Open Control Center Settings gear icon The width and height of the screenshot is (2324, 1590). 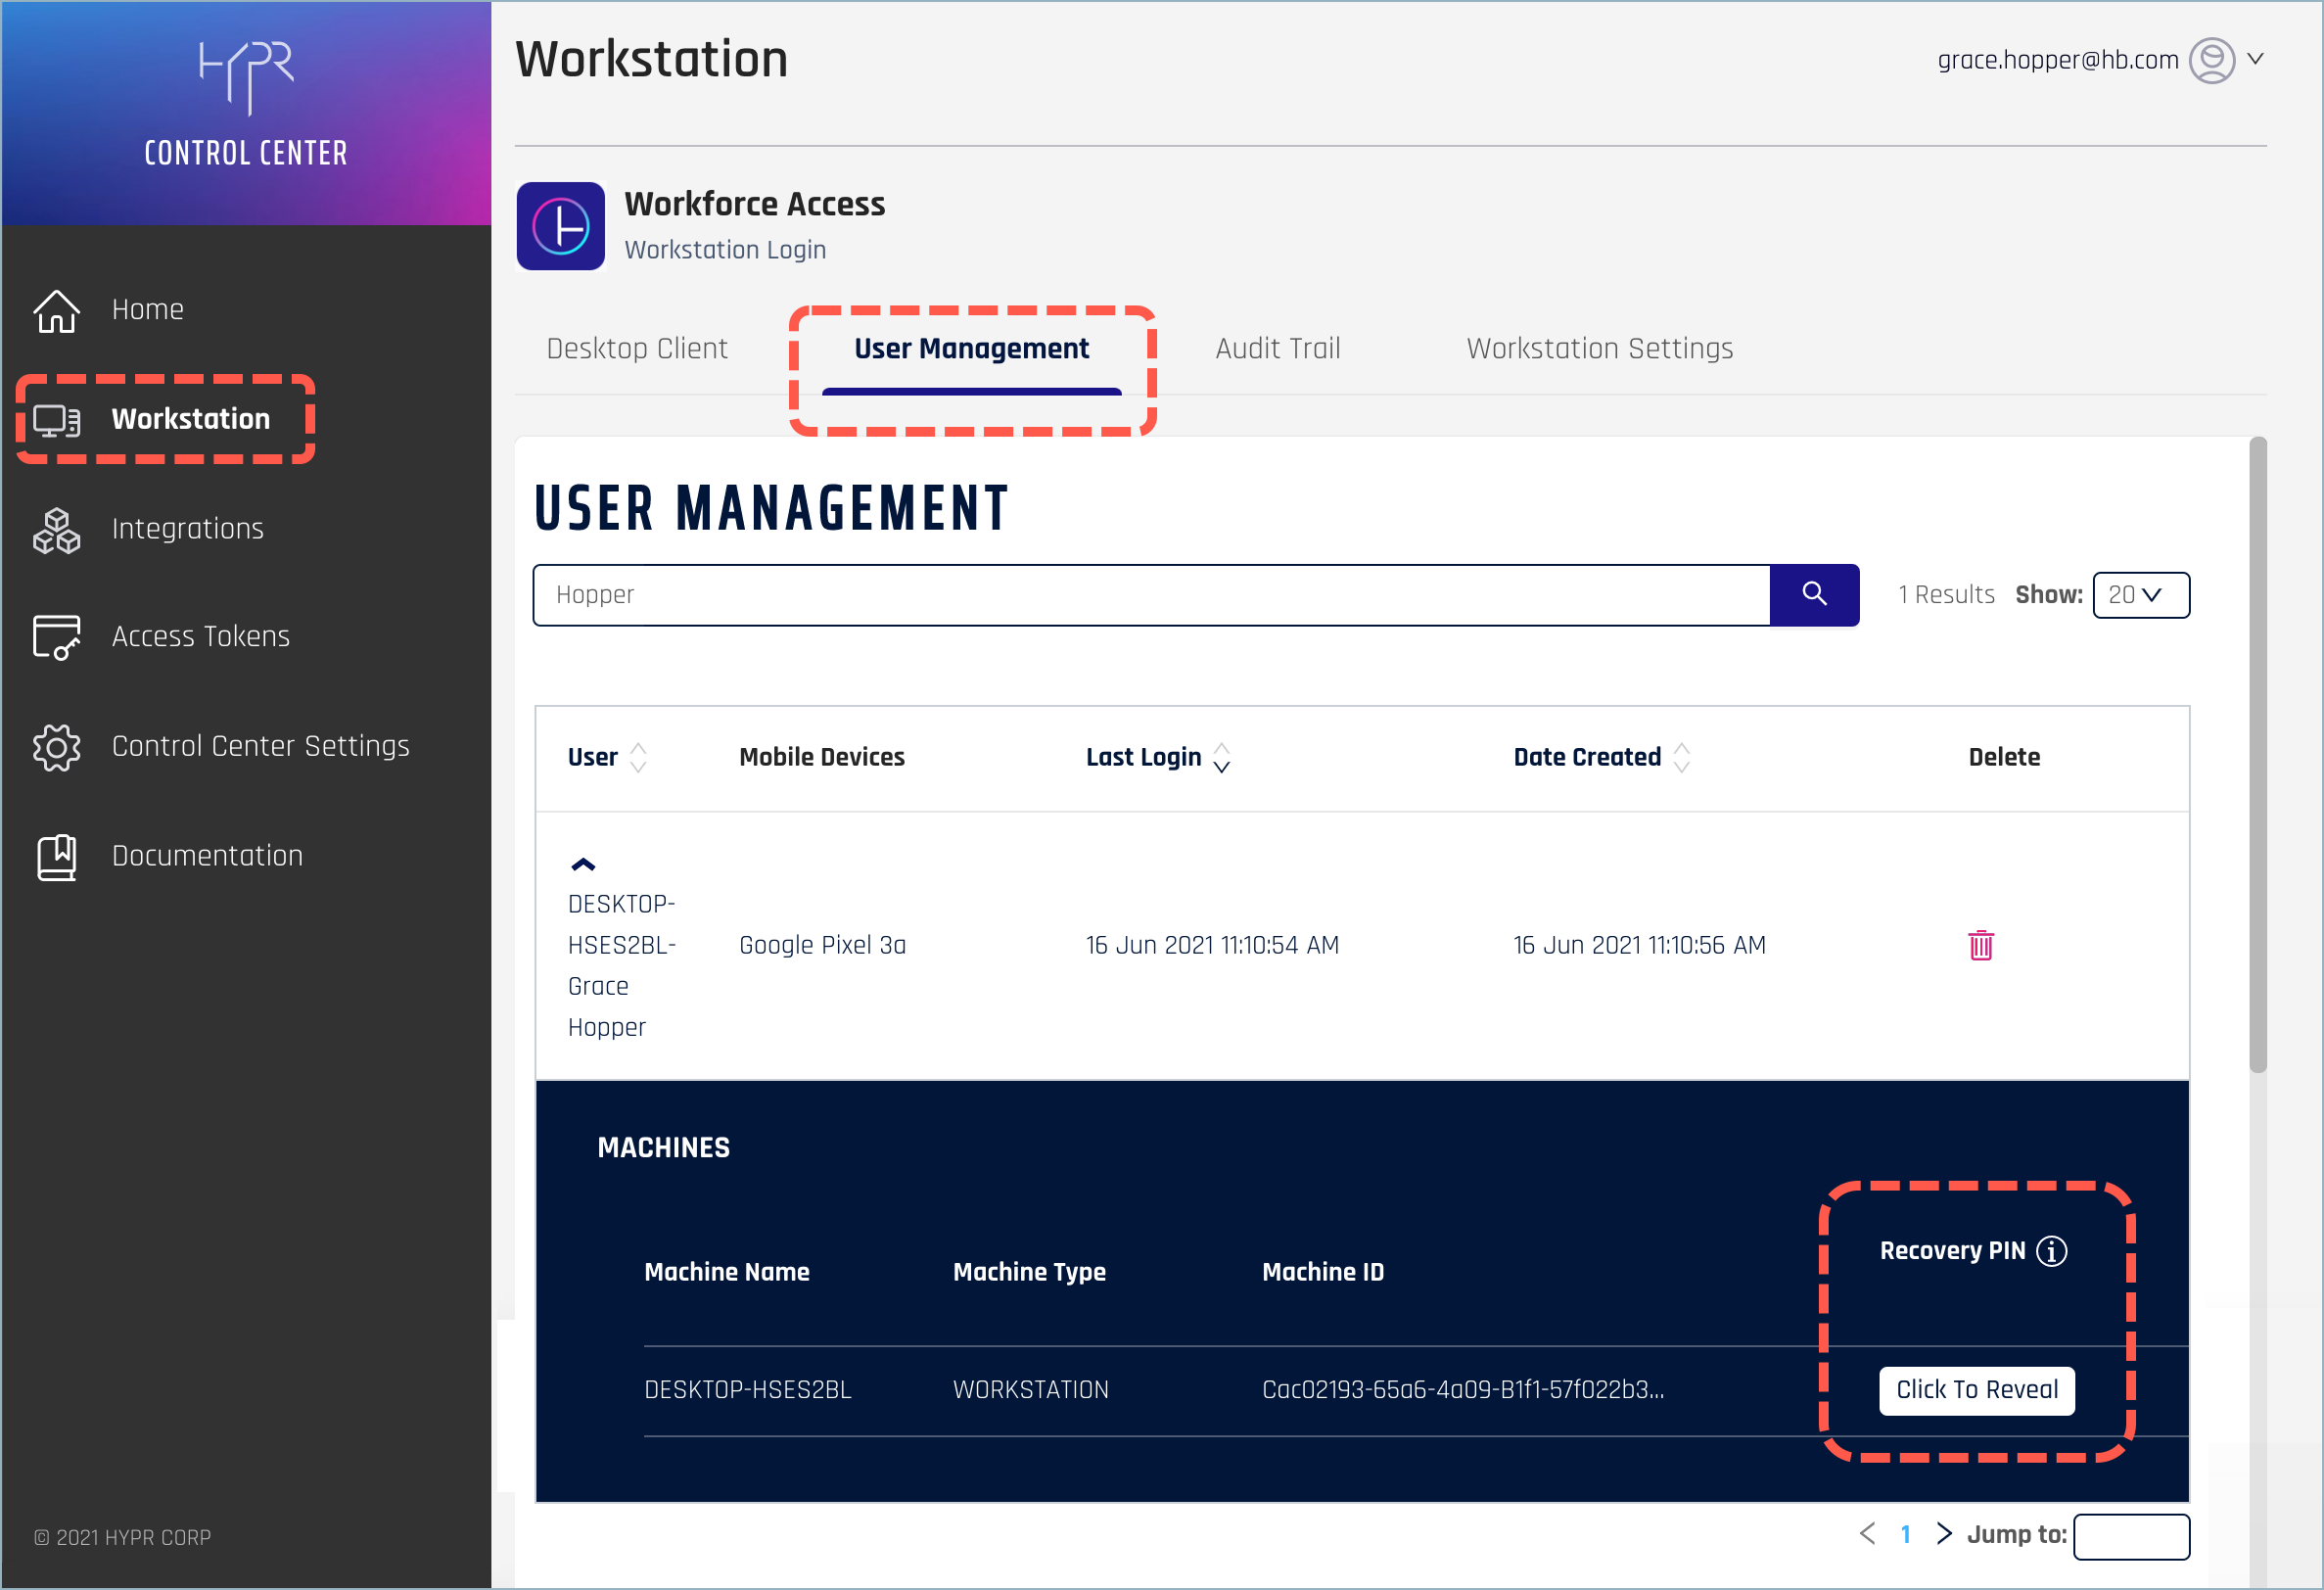56,747
